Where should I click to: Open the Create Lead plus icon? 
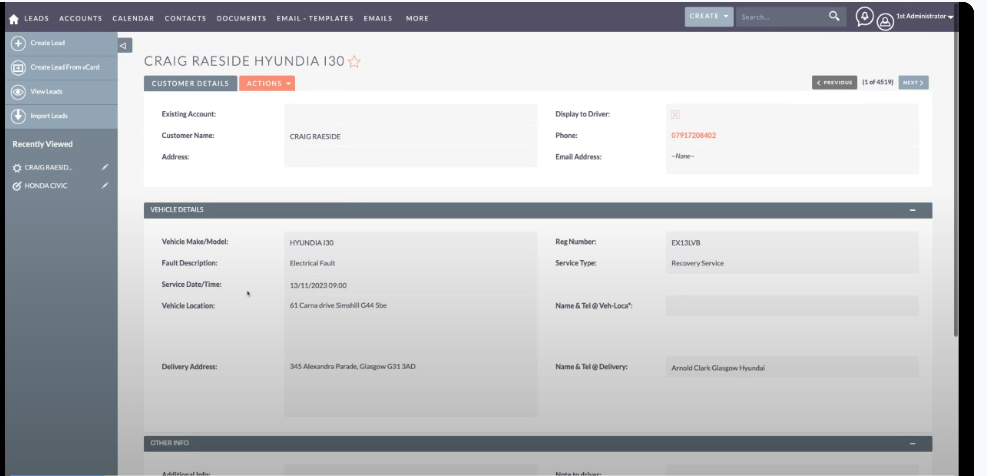click(x=18, y=43)
